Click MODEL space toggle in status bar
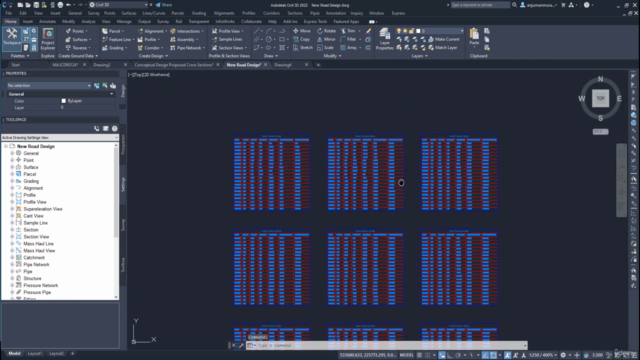Screen dimensions: 640x360 coord(407,355)
